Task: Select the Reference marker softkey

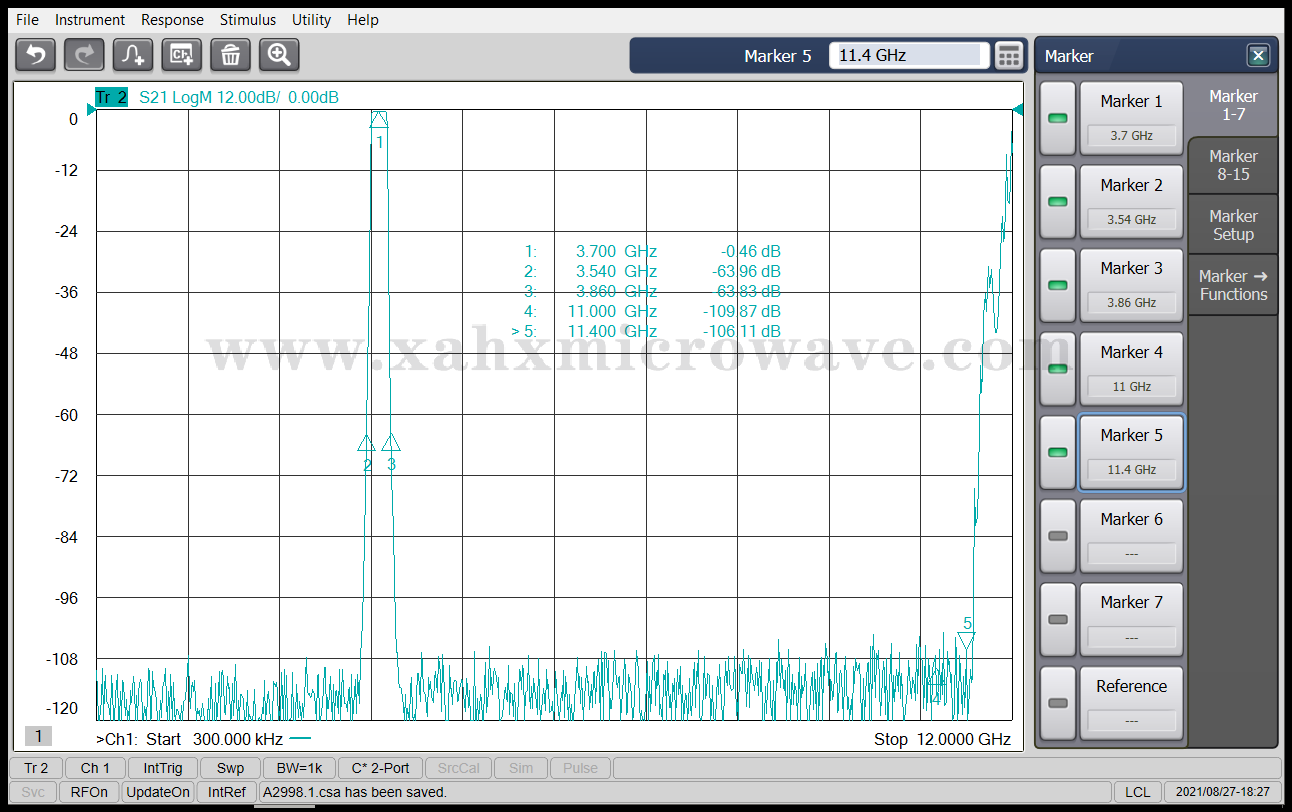Action: (x=1131, y=703)
